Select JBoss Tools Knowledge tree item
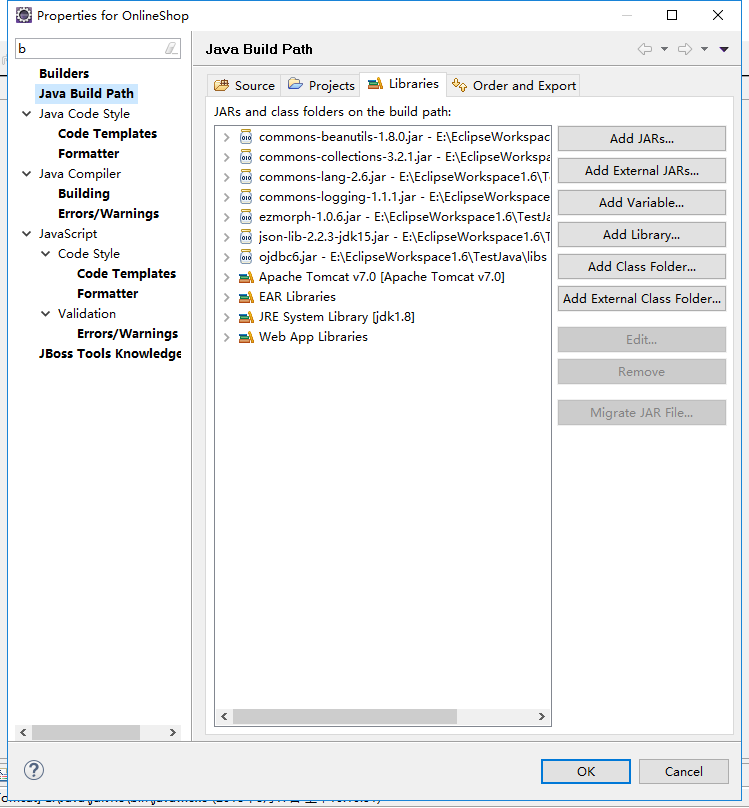Screen dimensions: 749x808 (x=110, y=354)
